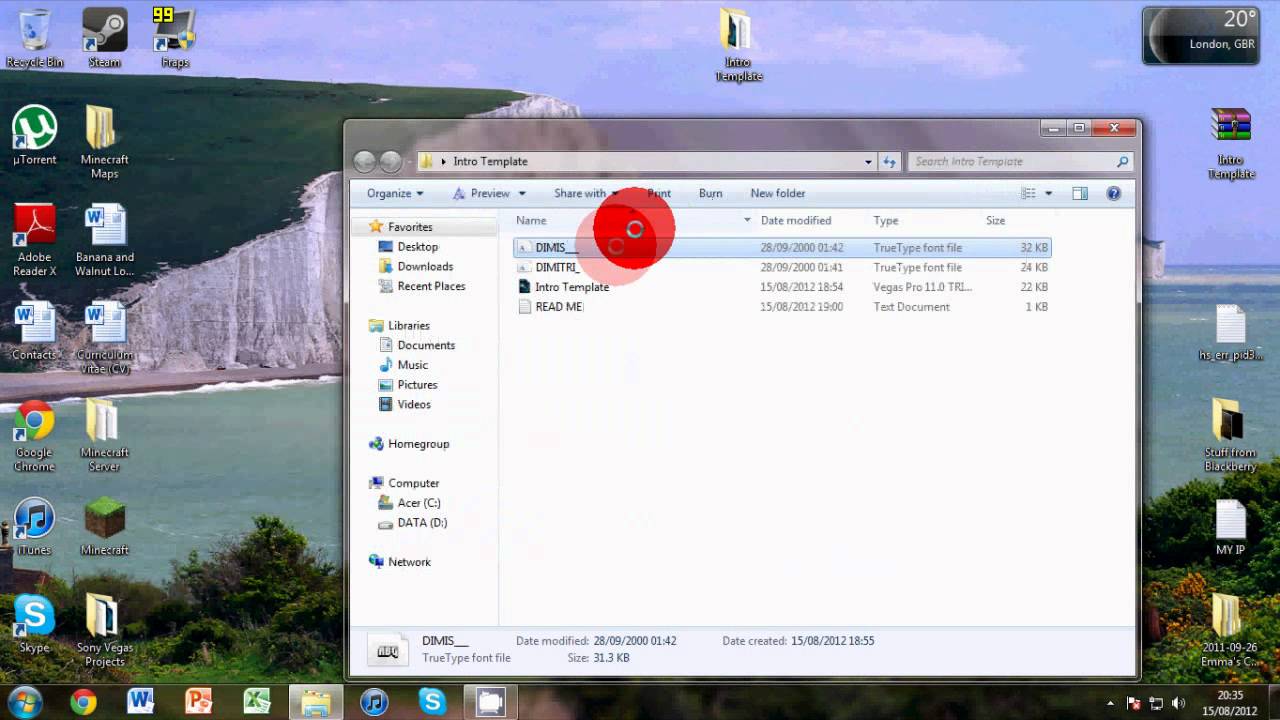Open the Minecraft desktop icon
Screen dimensions: 1280x720
pos(104,526)
